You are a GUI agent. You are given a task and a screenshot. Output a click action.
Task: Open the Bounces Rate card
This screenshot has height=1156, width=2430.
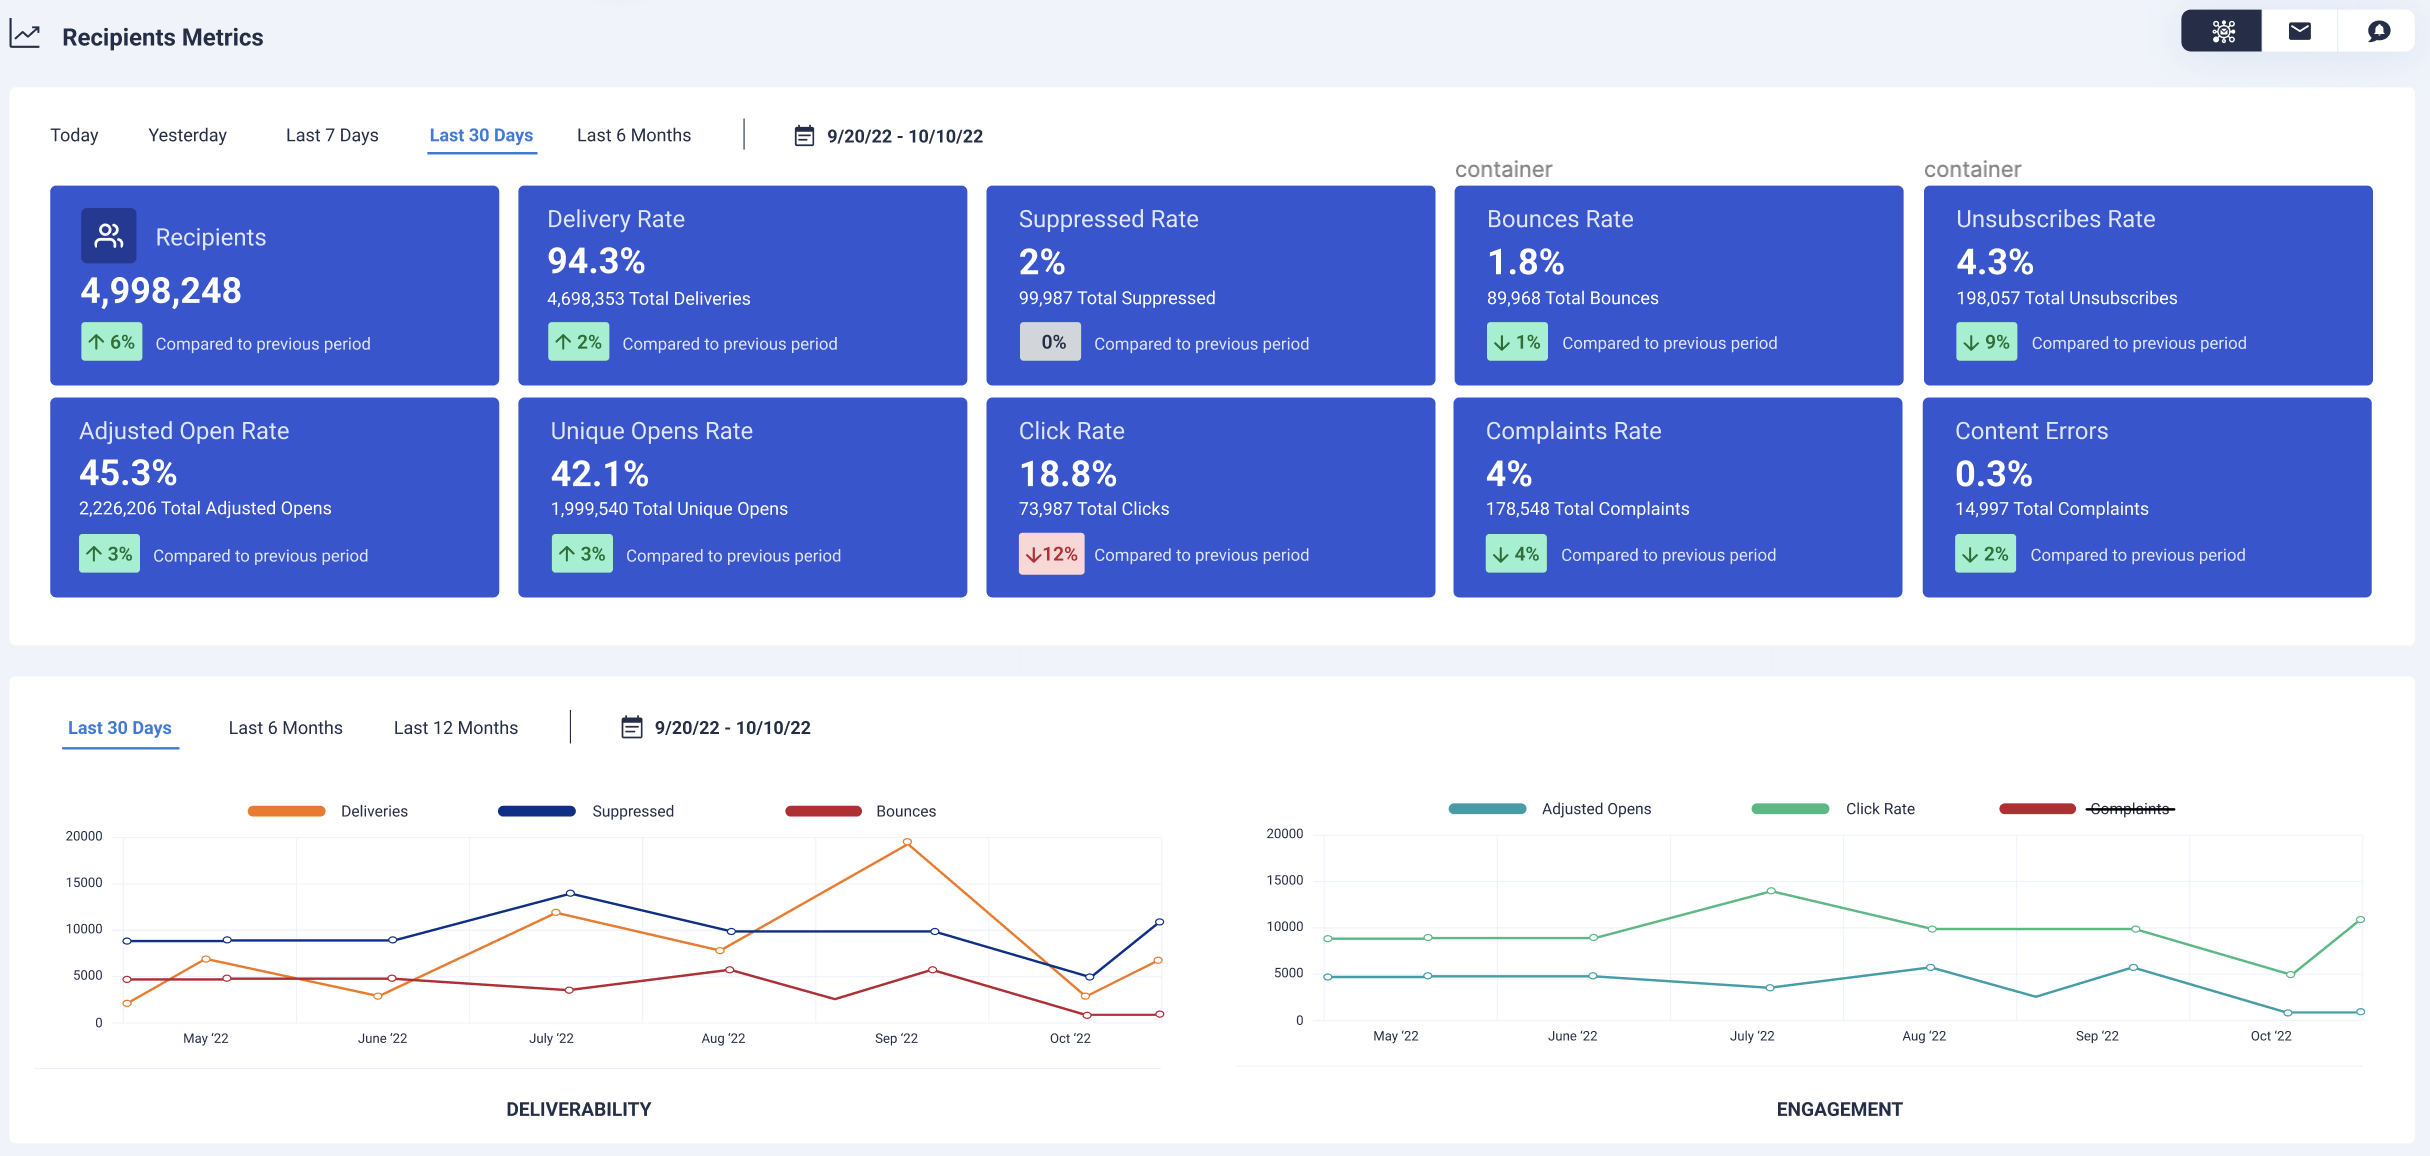coord(1679,285)
